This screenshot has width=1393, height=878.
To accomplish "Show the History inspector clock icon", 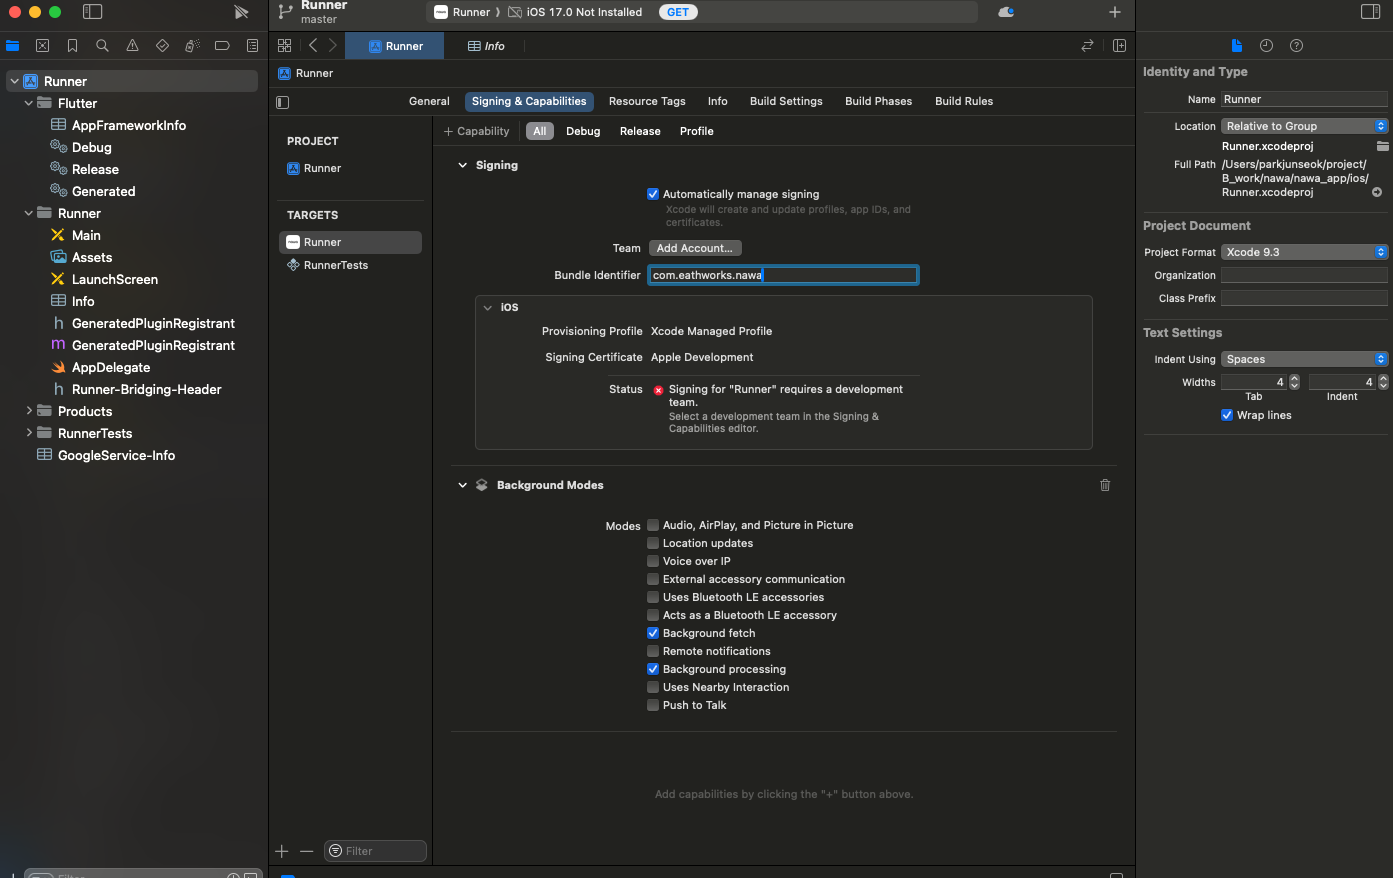I will 1266,46.
